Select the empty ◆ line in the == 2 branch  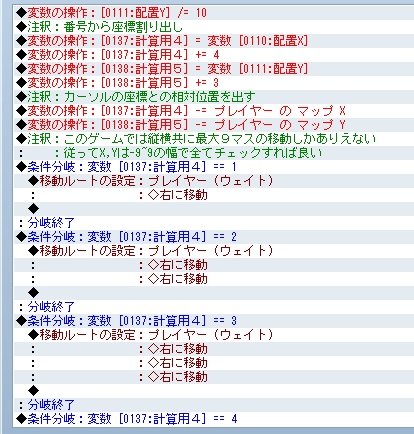click(214, 293)
